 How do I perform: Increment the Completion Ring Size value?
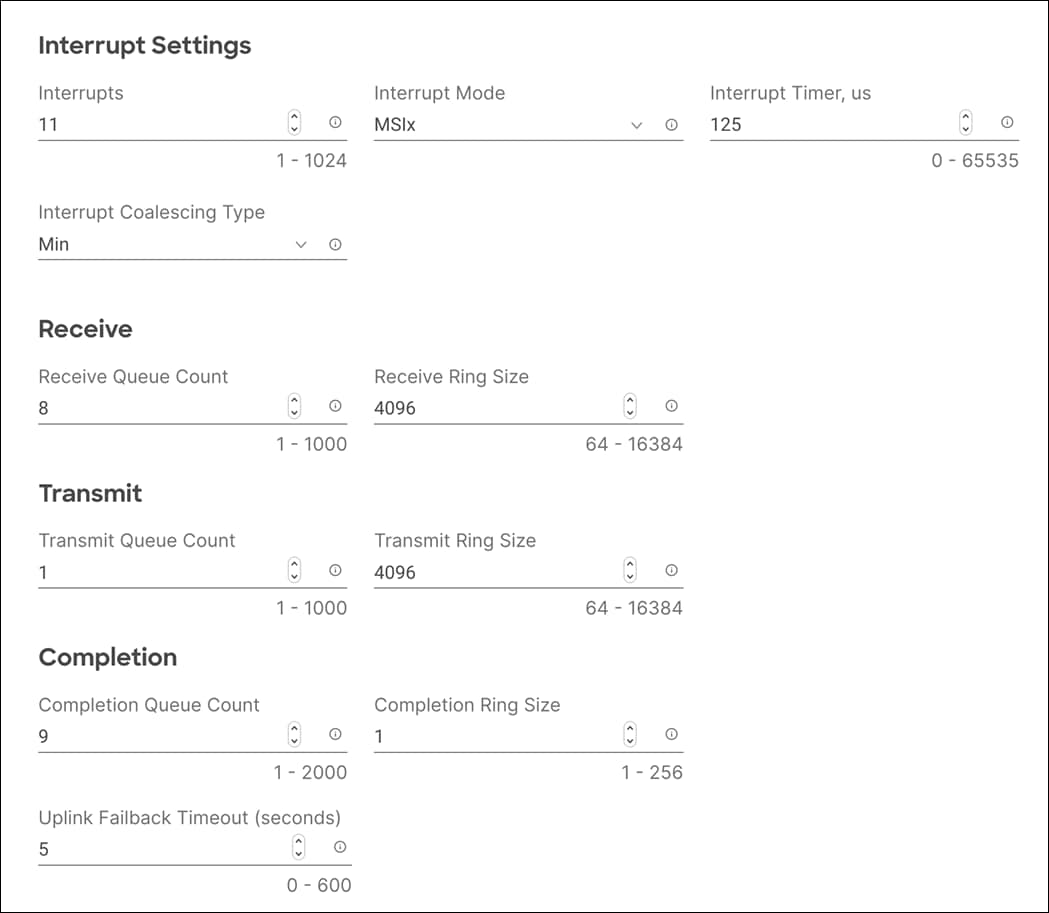(629, 729)
